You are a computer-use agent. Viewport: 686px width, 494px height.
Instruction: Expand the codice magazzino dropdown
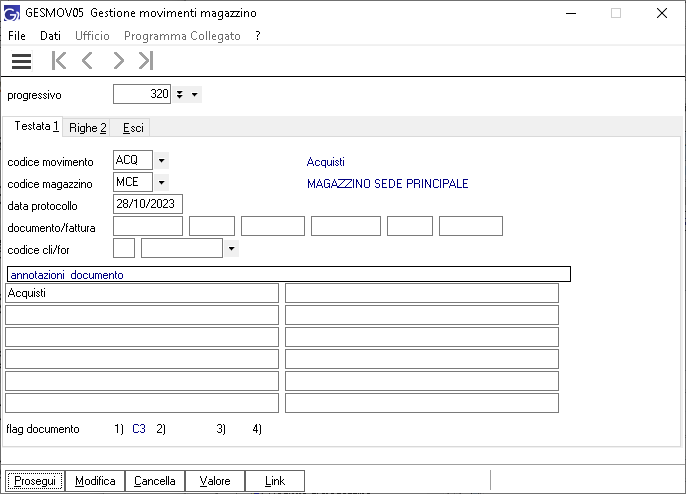tap(161, 182)
